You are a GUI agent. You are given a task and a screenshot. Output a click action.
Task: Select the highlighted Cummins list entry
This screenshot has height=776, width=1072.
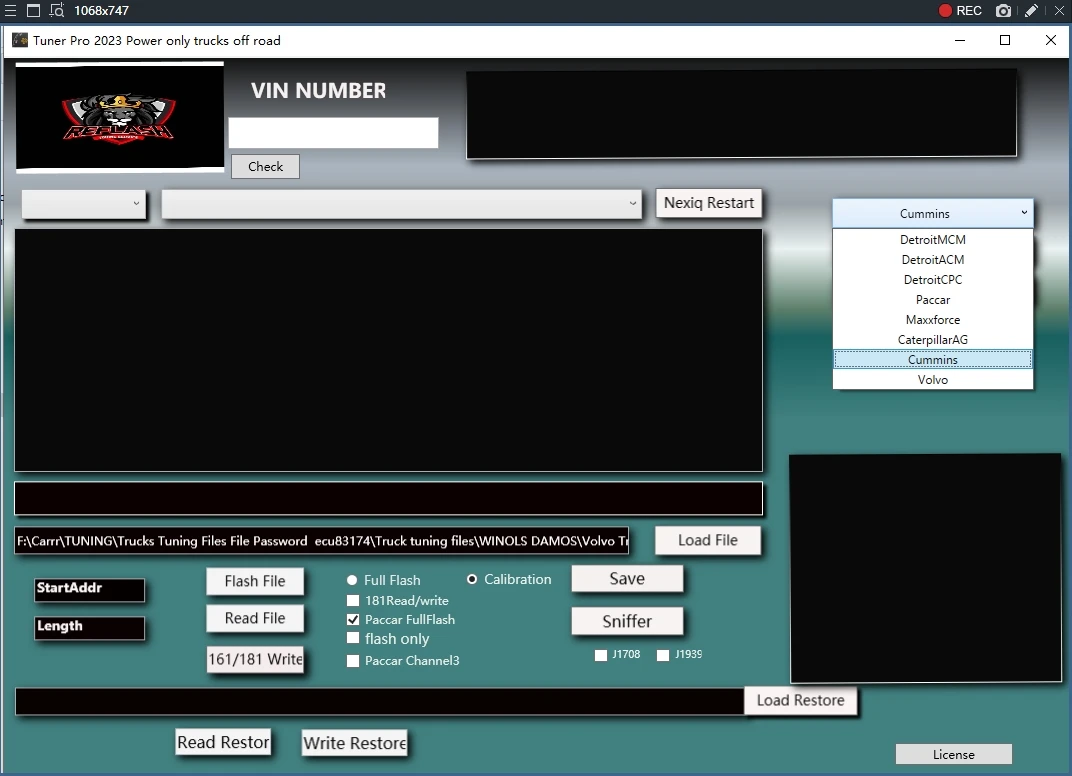(933, 360)
